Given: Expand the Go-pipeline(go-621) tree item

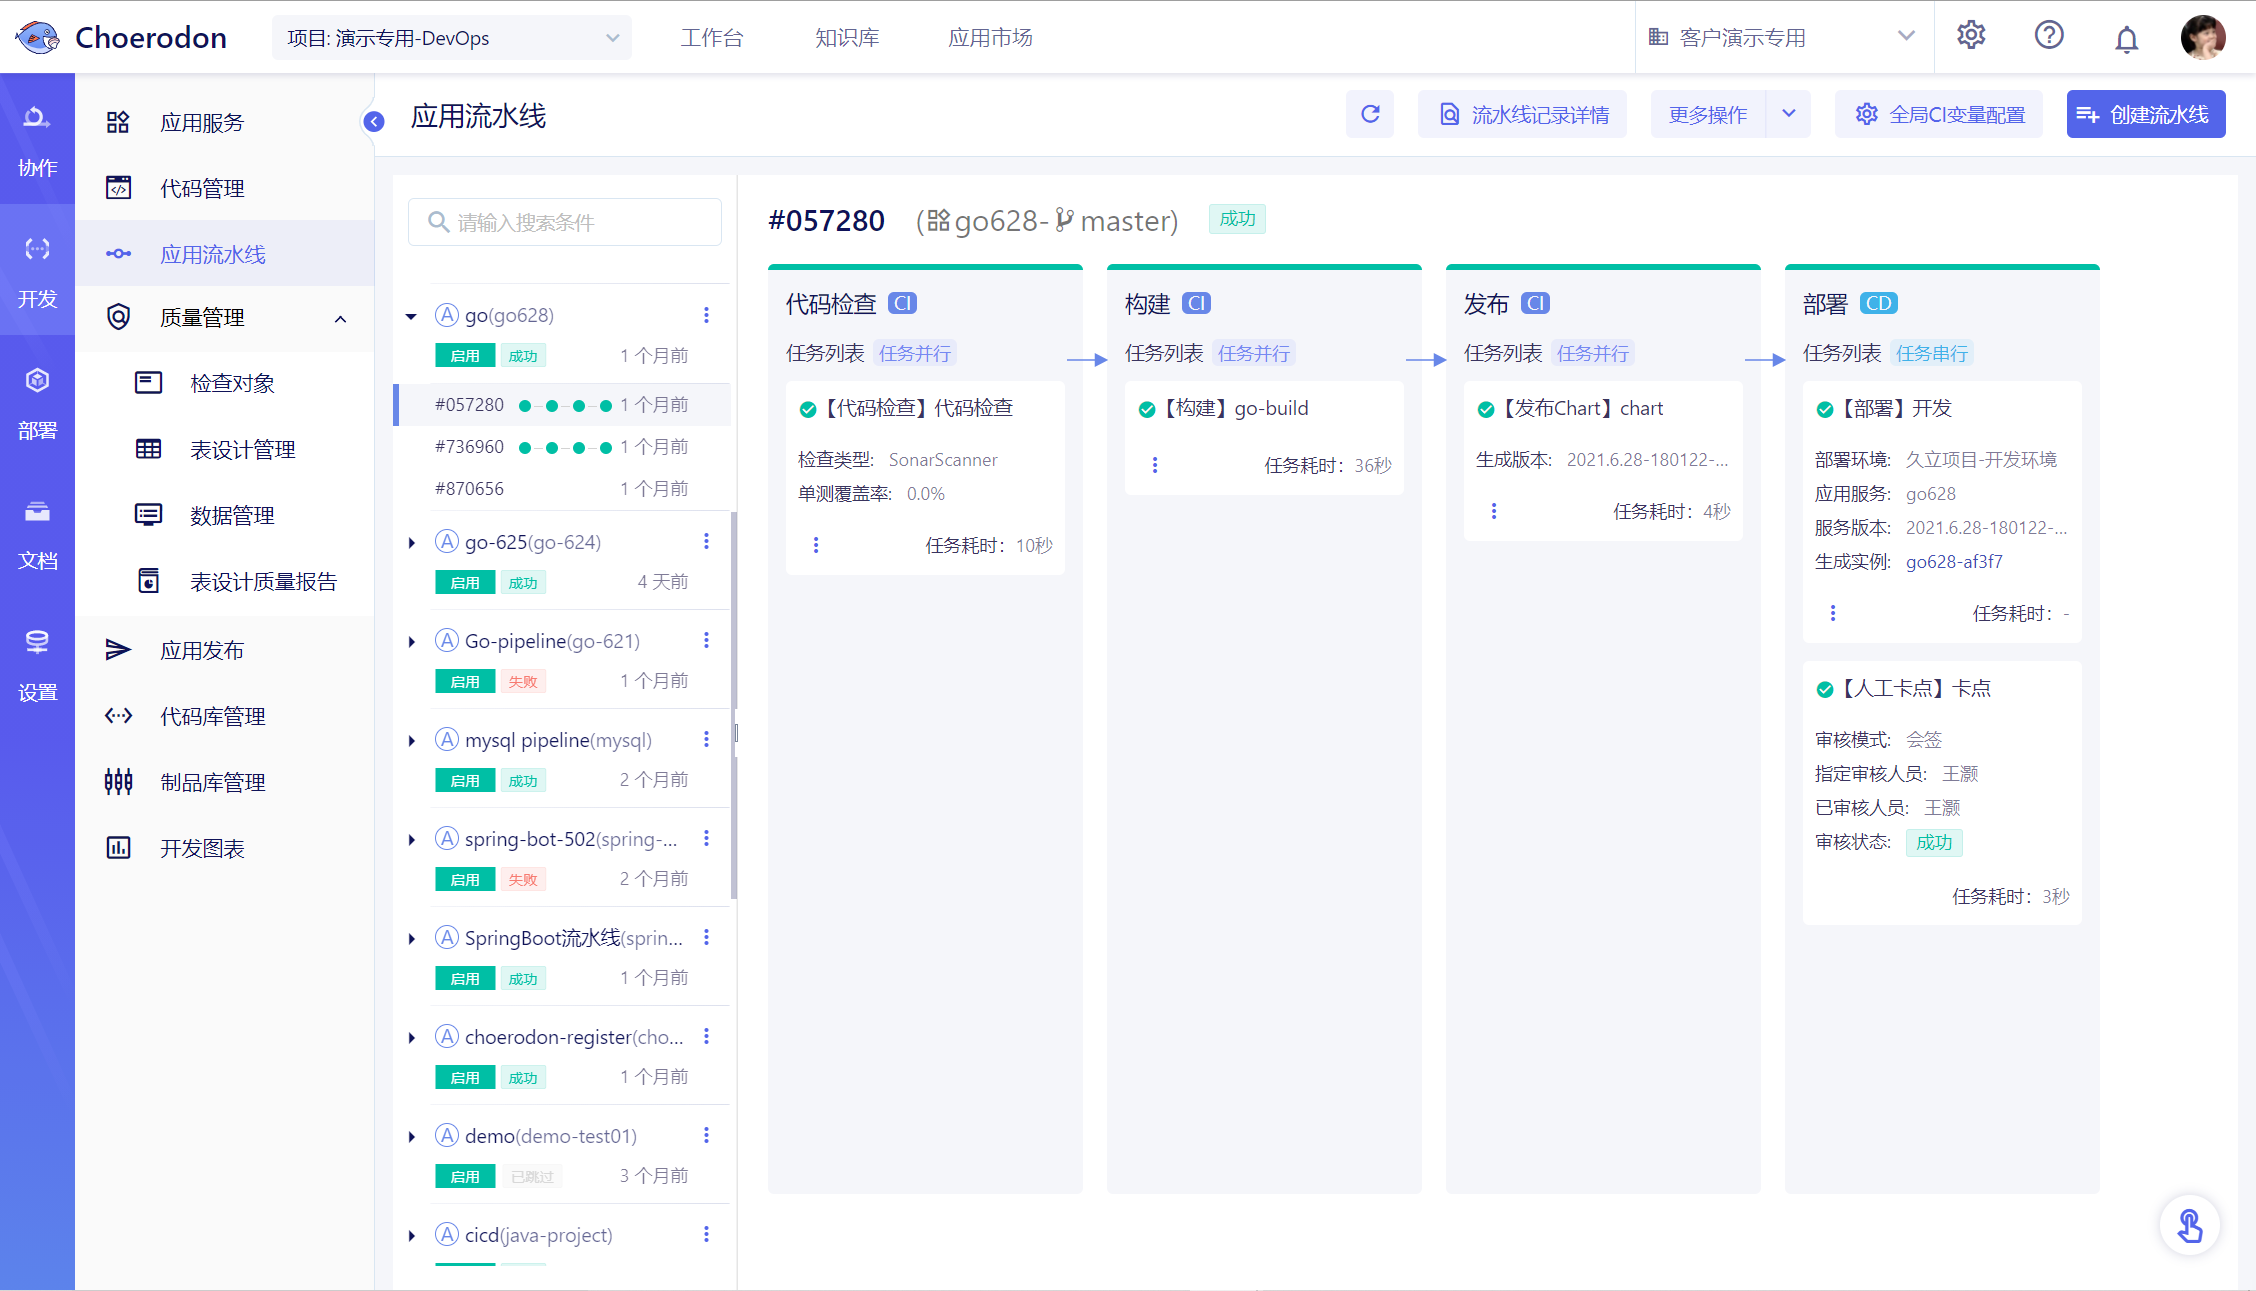Looking at the screenshot, I should click(411, 641).
